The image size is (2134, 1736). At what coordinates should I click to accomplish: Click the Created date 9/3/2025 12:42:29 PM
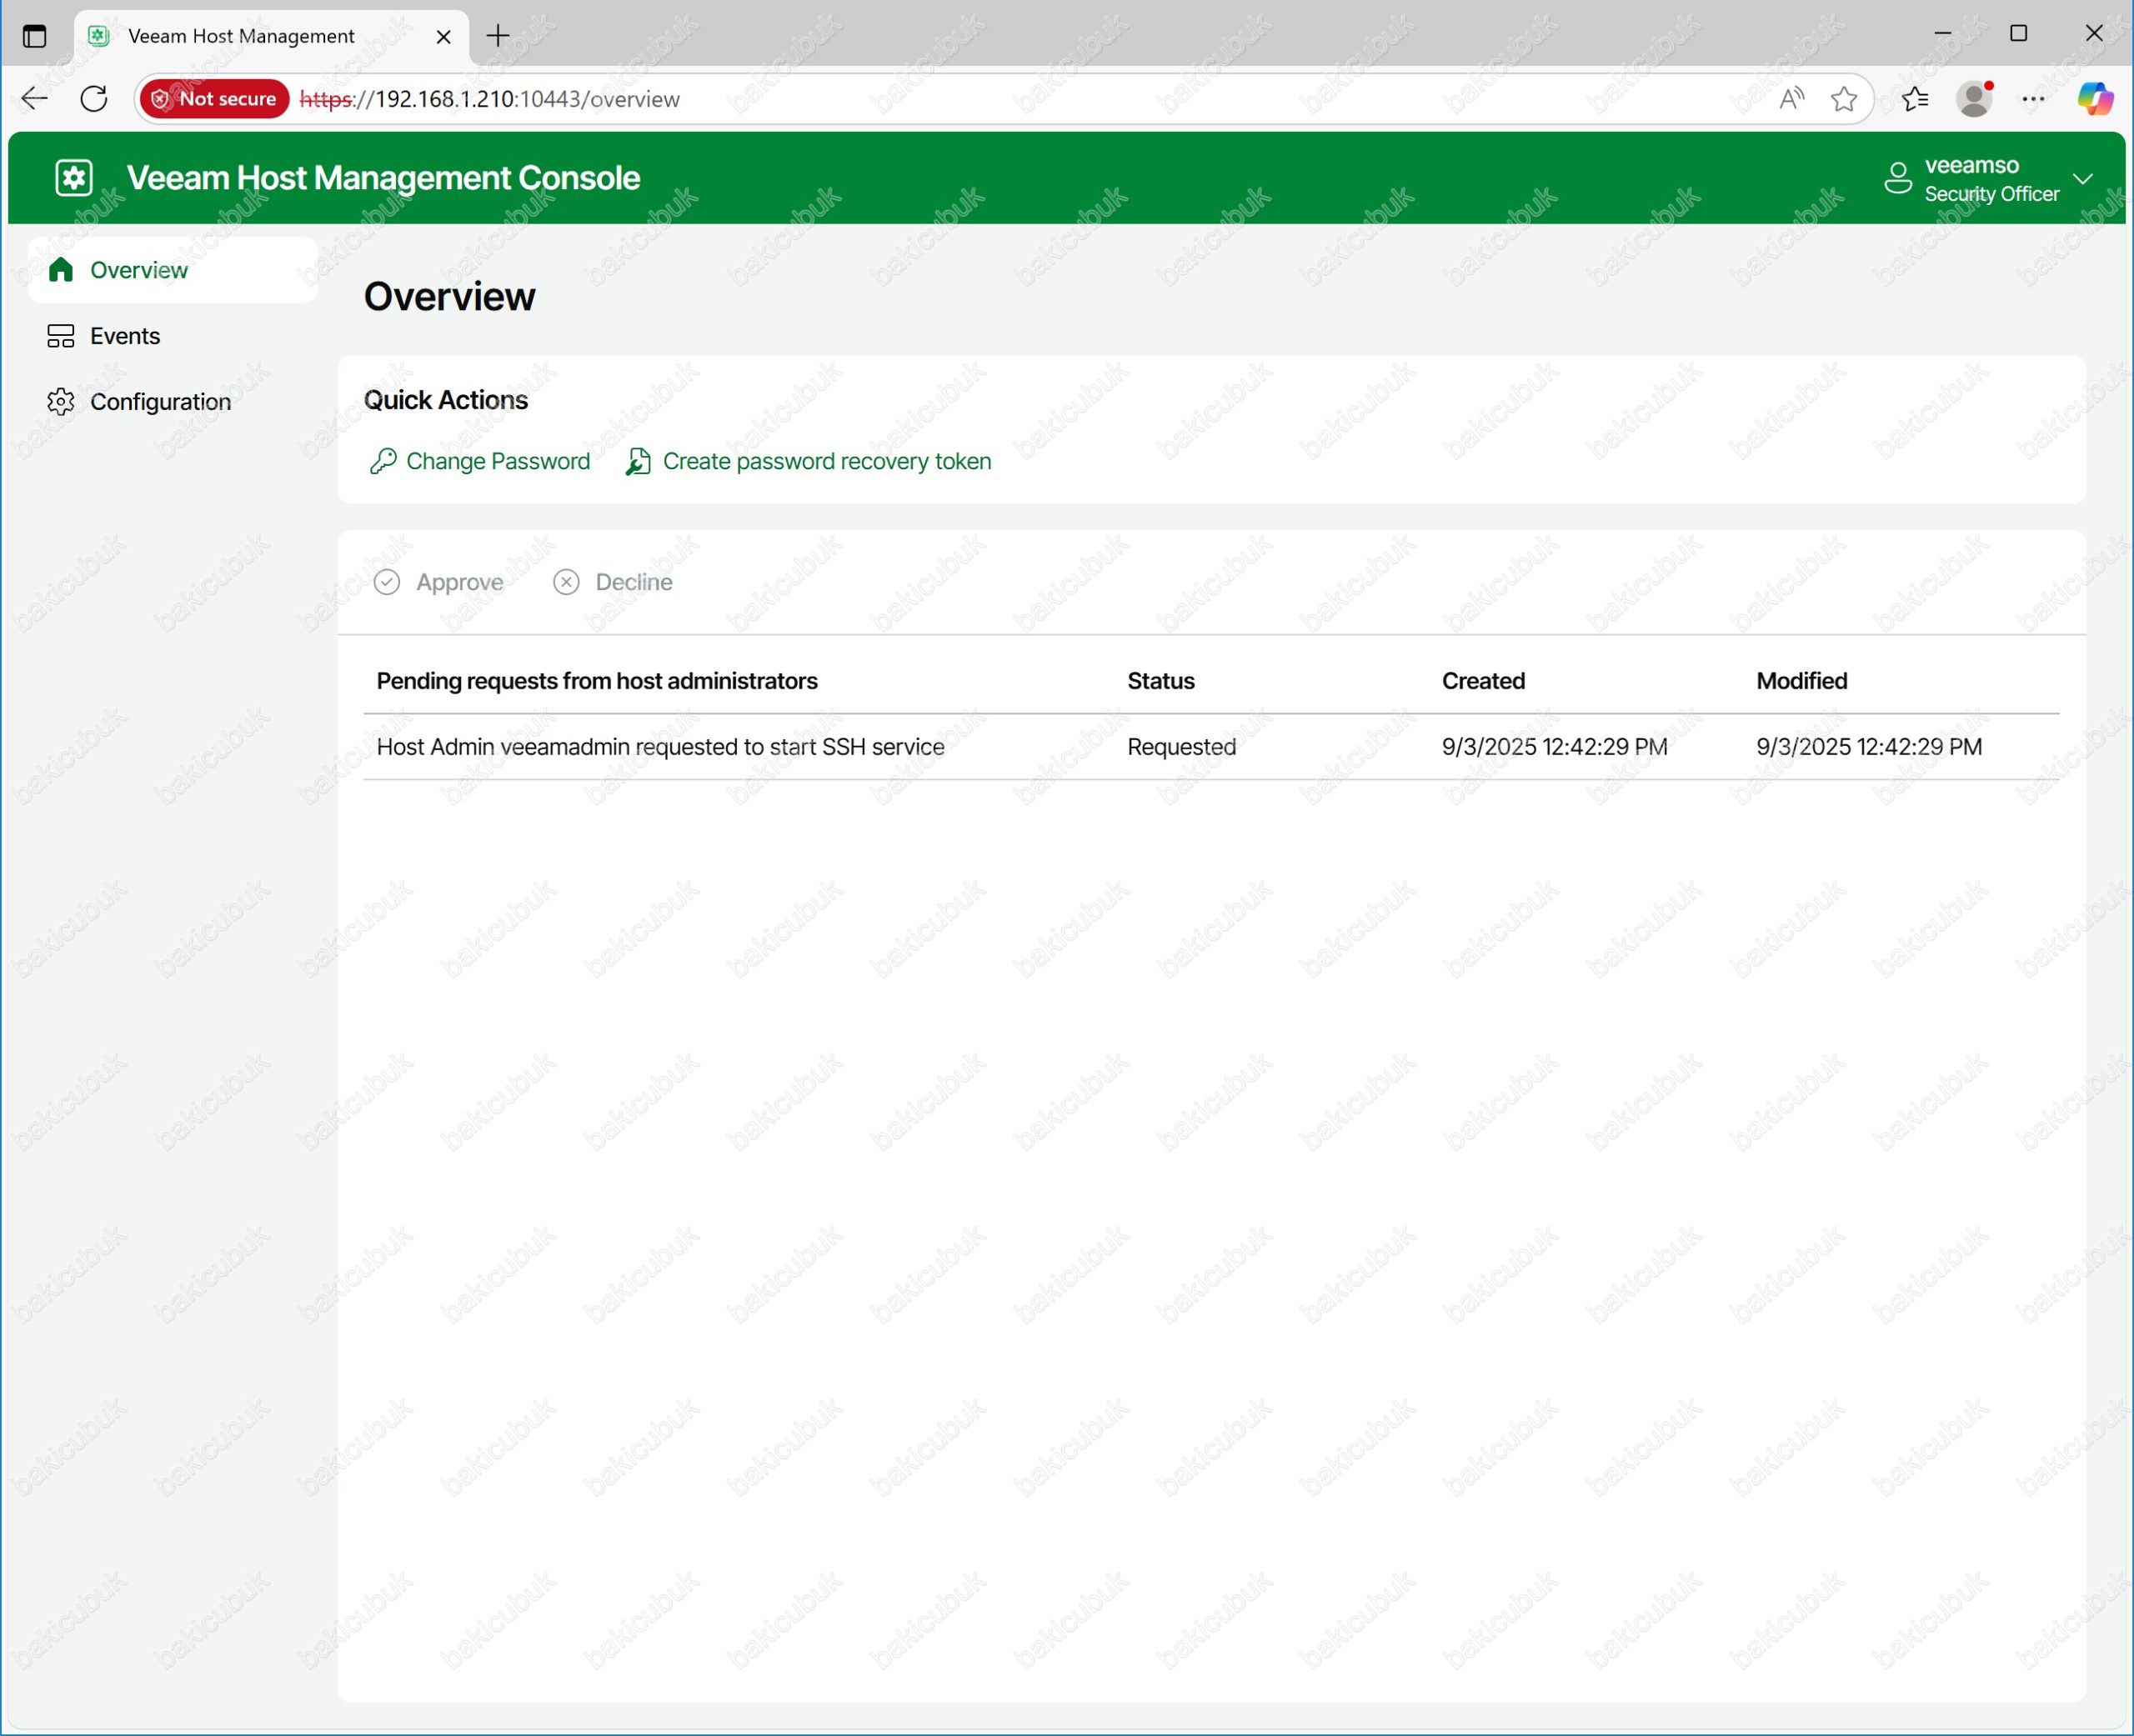(1554, 747)
